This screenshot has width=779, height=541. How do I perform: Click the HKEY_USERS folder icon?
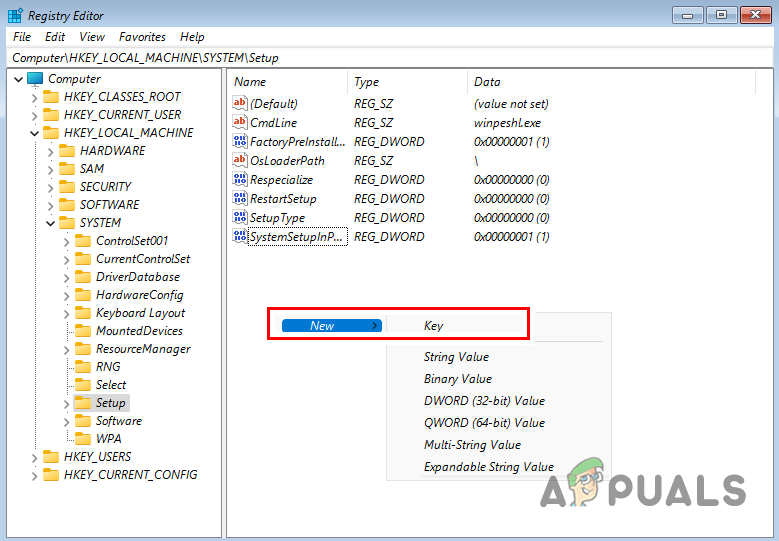(51, 457)
